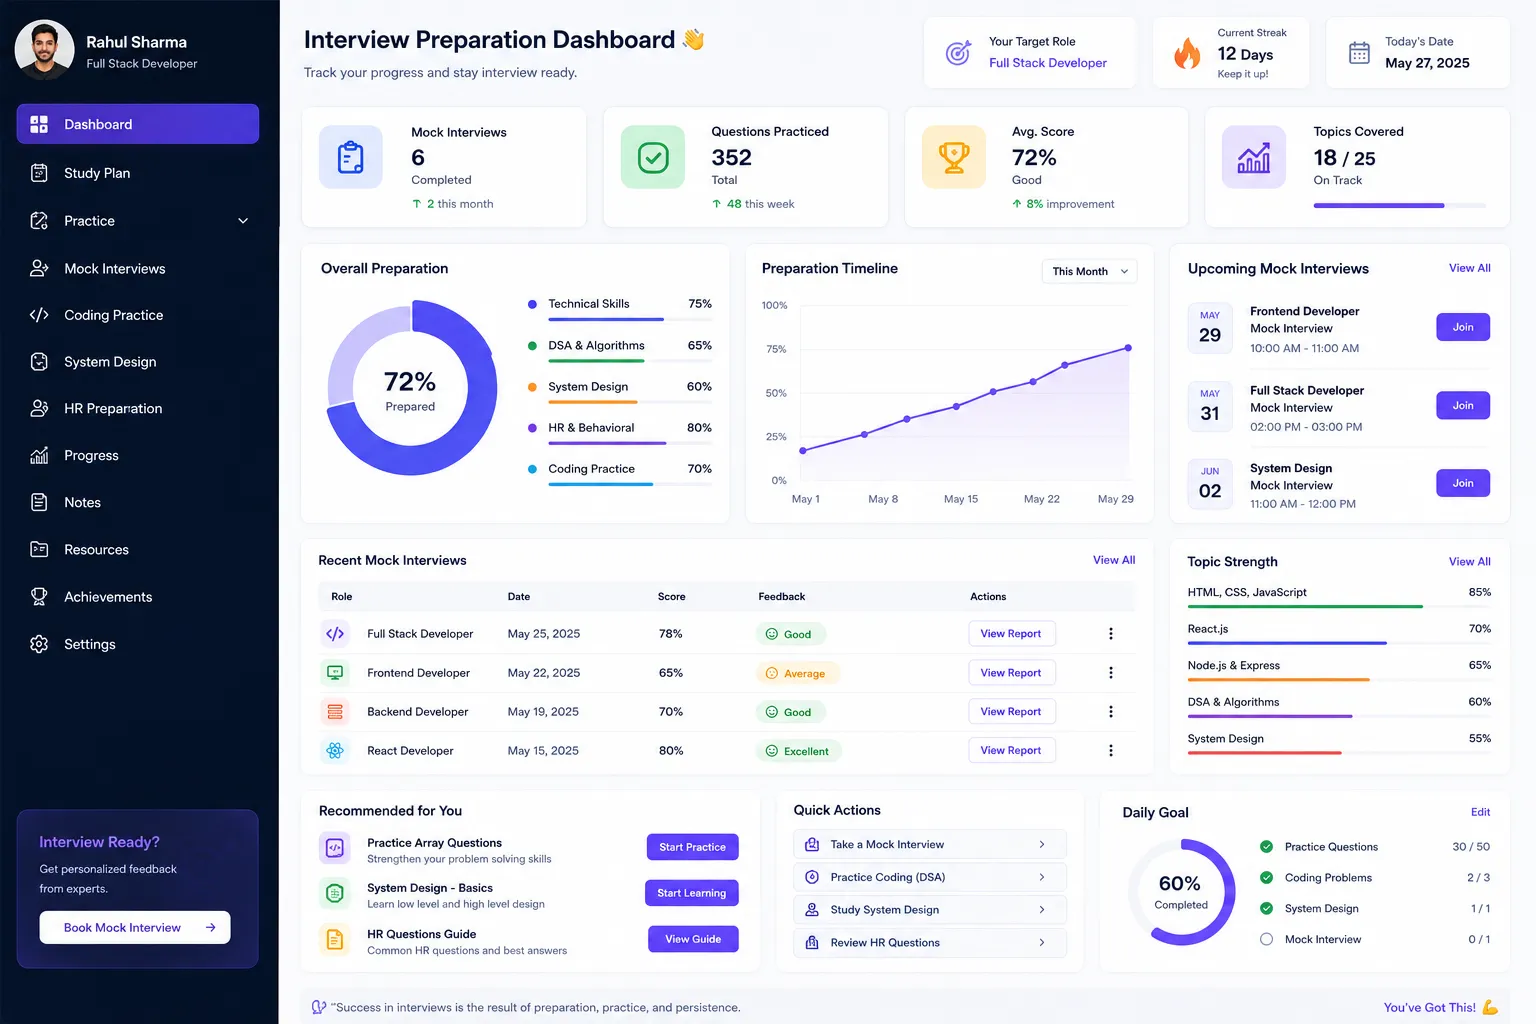Open Review HR Questions quick action
Viewport: 1536px width, 1024px height.
point(930,943)
